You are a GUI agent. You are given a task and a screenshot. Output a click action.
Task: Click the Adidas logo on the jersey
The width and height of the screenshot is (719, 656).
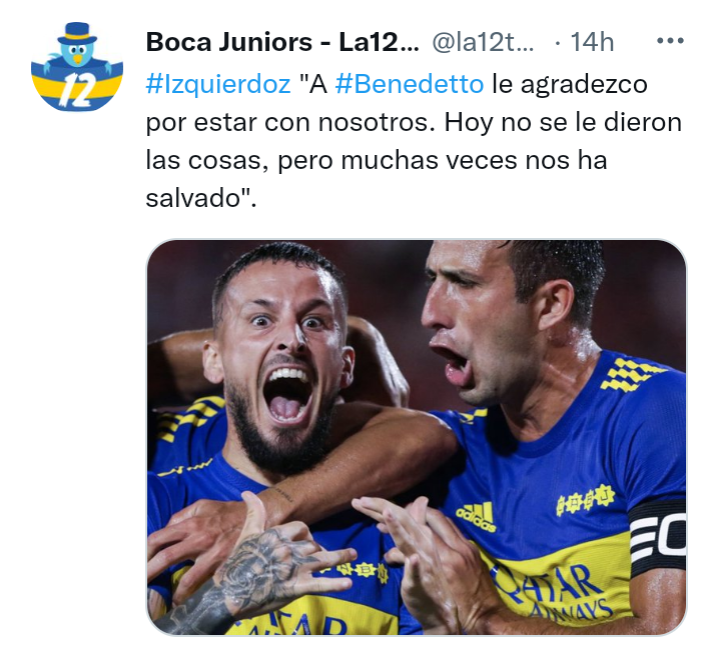pyautogui.click(x=476, y=517)
